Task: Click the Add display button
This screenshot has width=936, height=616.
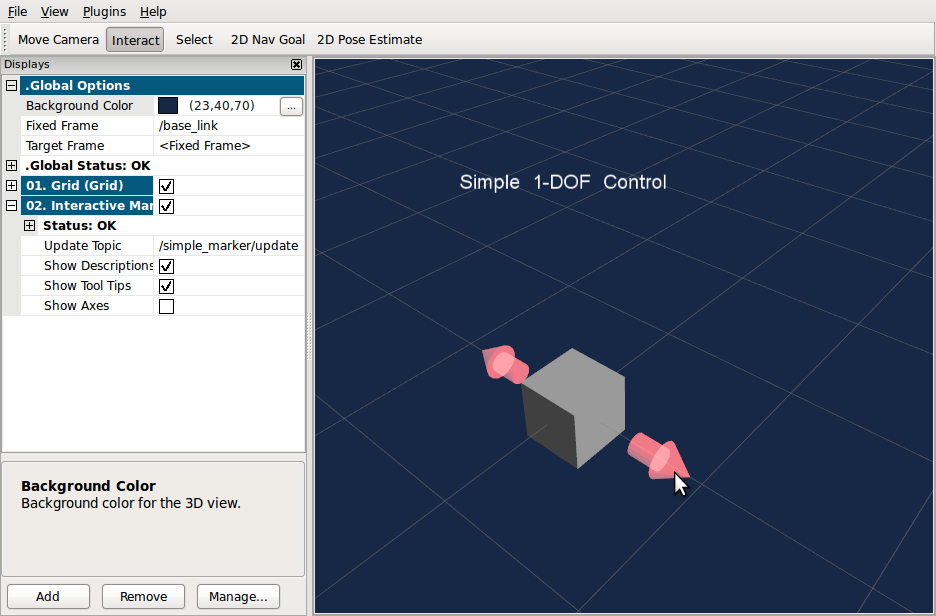Action: 48,597
